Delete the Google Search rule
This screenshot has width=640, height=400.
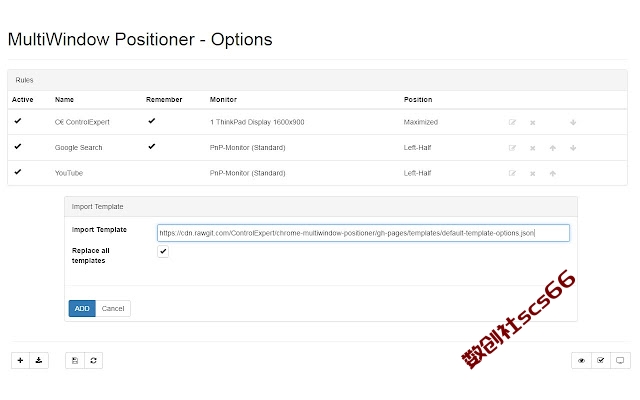(532, 148)
